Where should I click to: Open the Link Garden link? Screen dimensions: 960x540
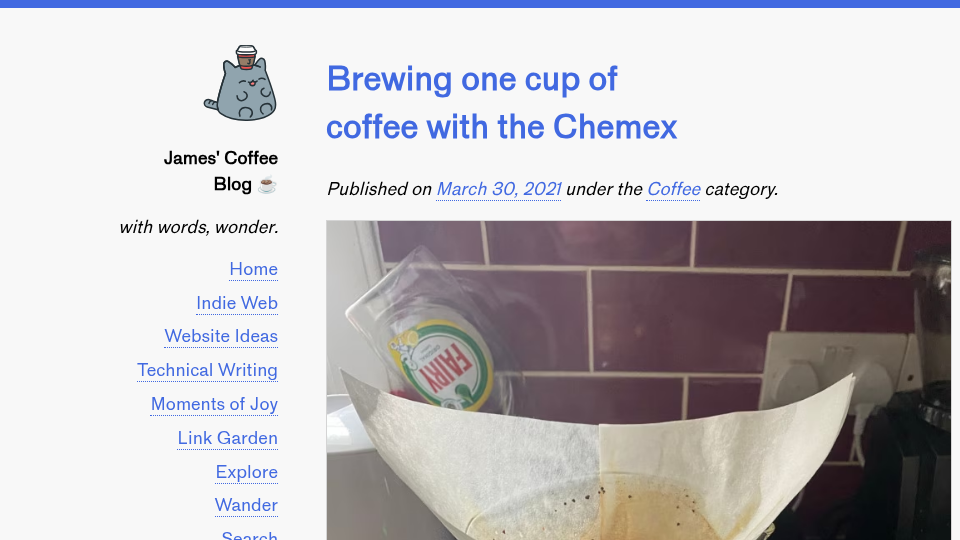228,438
